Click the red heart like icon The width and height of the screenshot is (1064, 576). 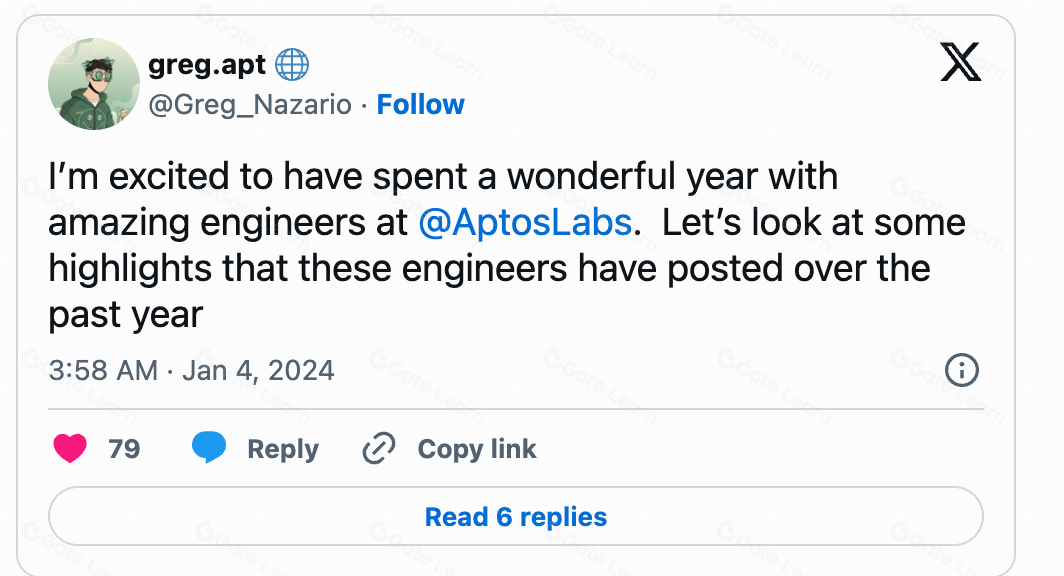(69, 449)
